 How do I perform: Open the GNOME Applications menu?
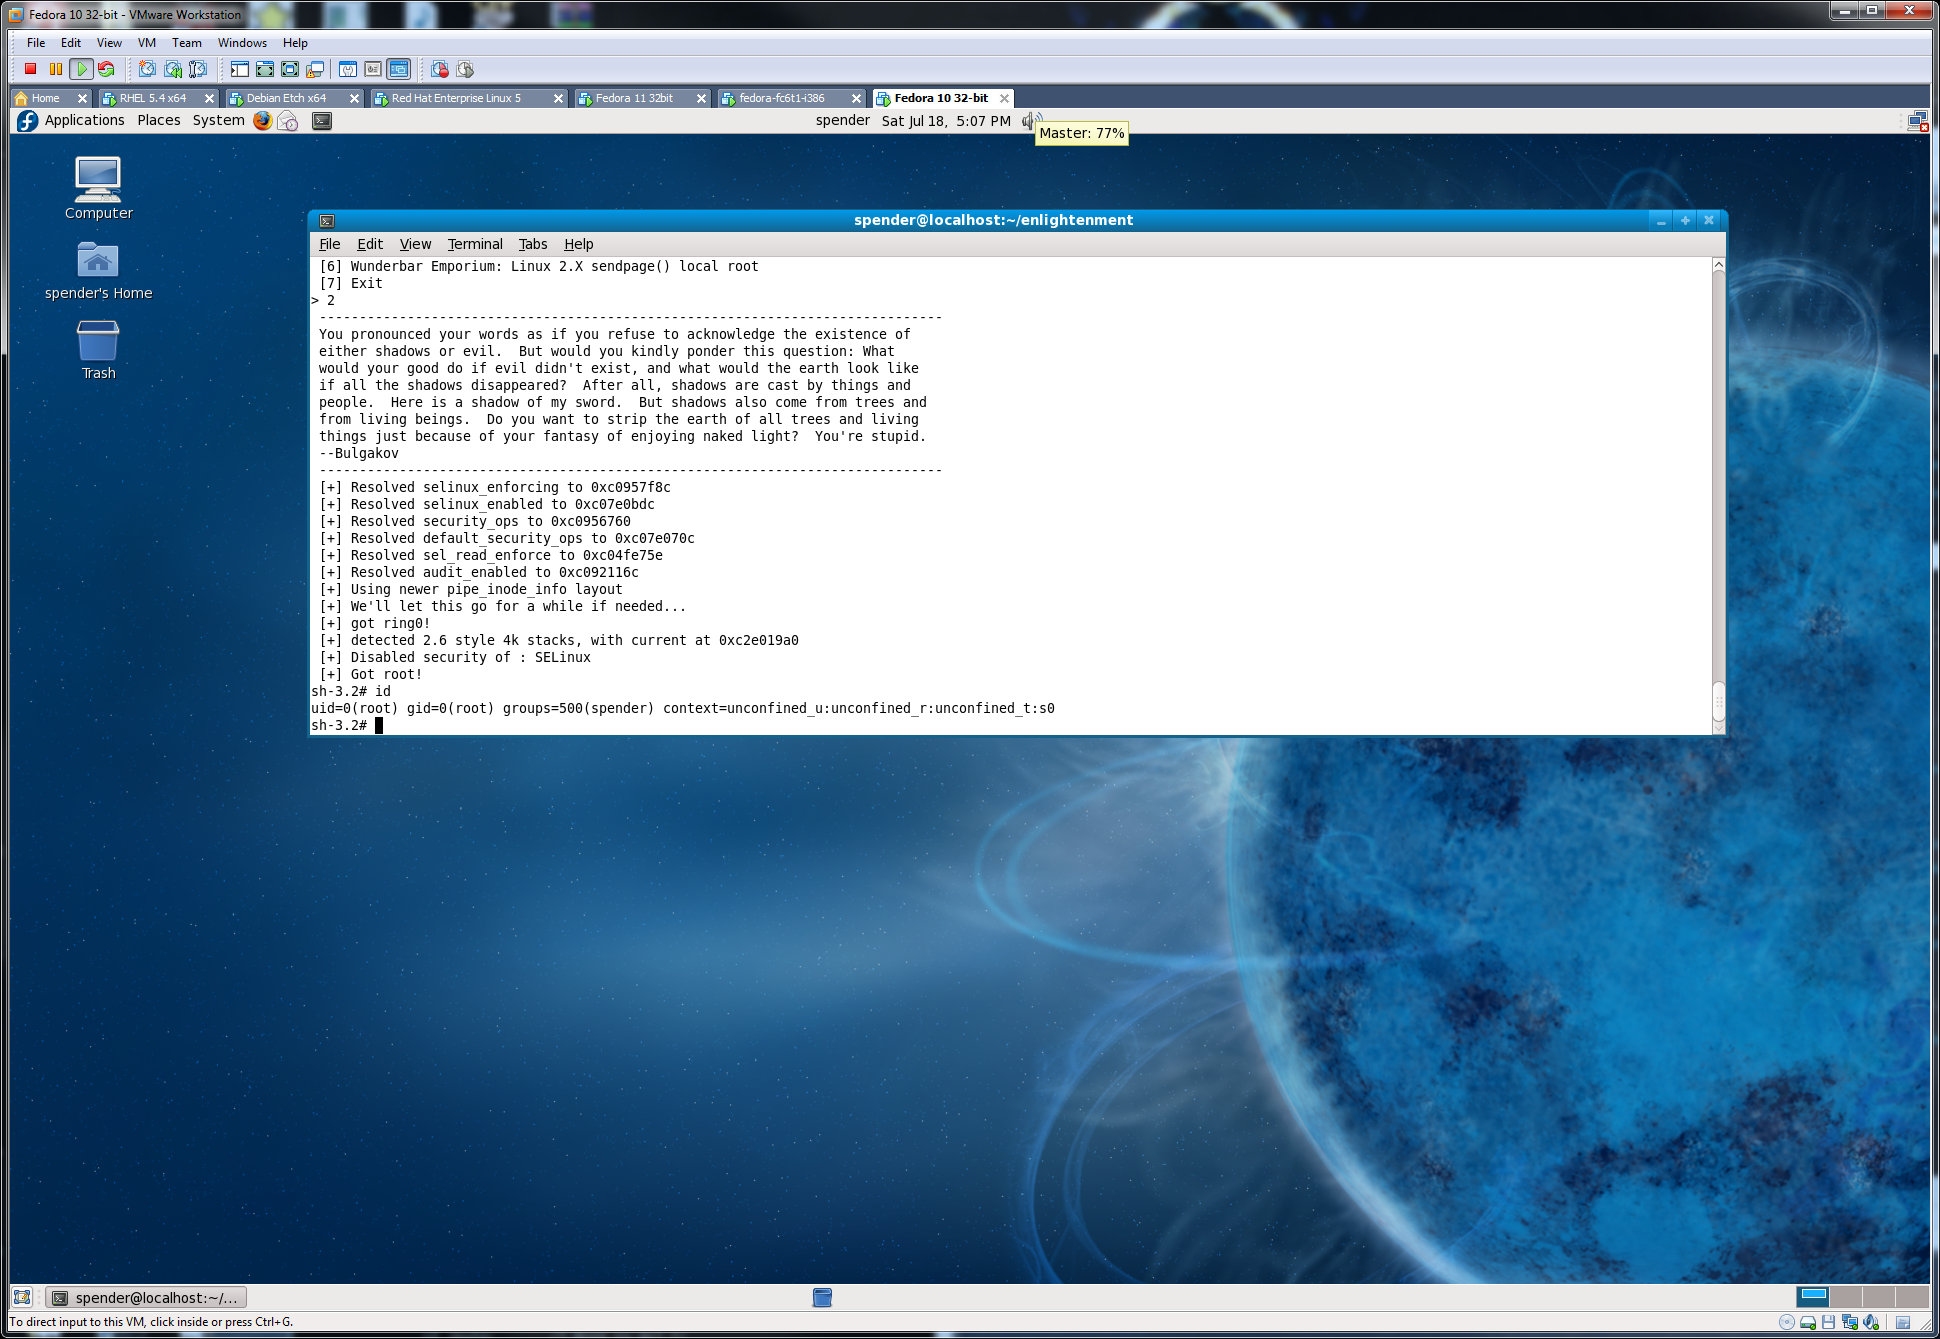click(x=85, y=120)
